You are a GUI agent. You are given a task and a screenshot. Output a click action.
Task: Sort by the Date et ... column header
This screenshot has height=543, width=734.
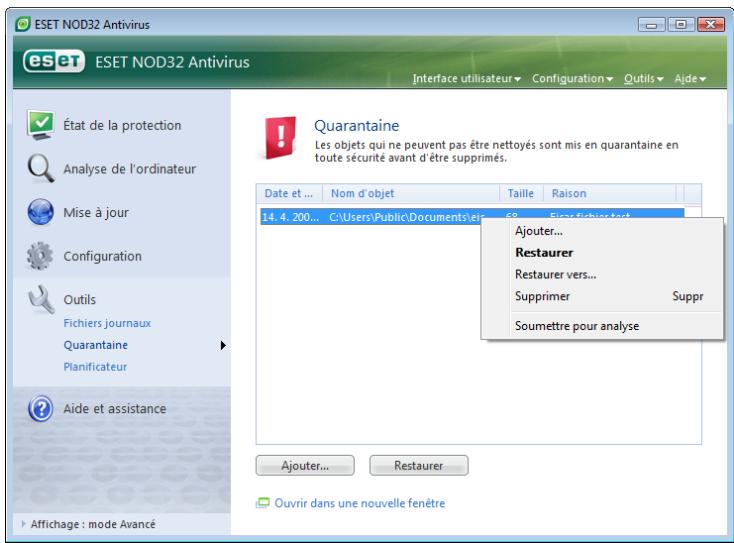pyautogui.click(x=289, y=193)
